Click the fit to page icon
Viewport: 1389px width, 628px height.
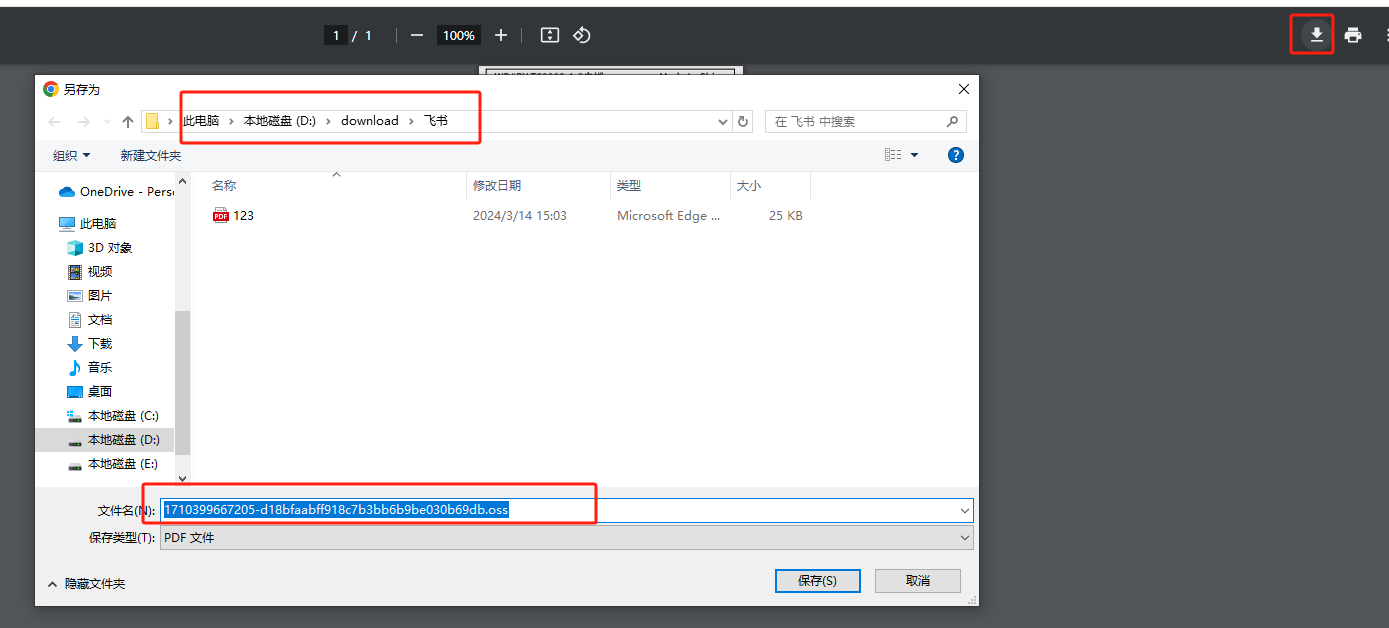(x=549, y=35)
